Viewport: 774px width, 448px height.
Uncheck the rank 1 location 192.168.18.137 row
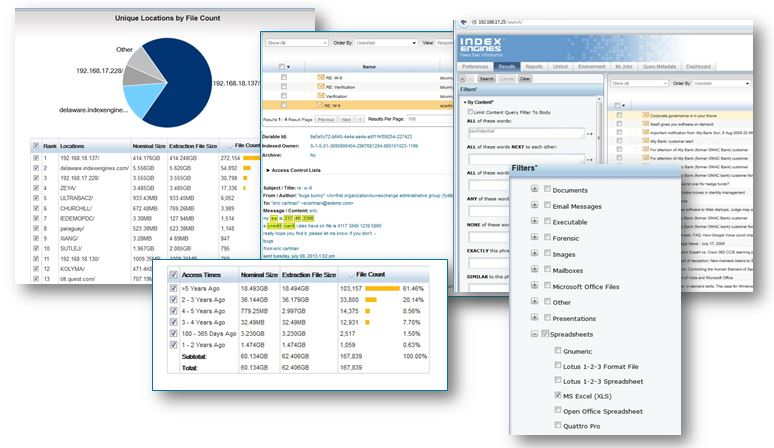(36, 158)
